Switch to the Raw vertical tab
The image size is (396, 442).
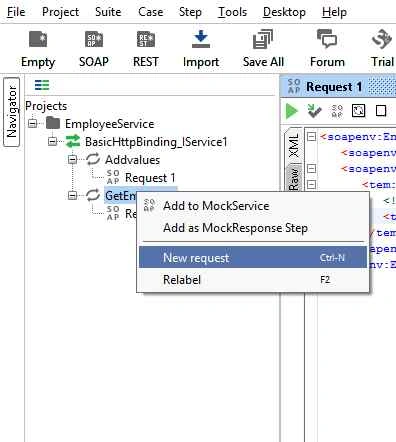[294, 178]
